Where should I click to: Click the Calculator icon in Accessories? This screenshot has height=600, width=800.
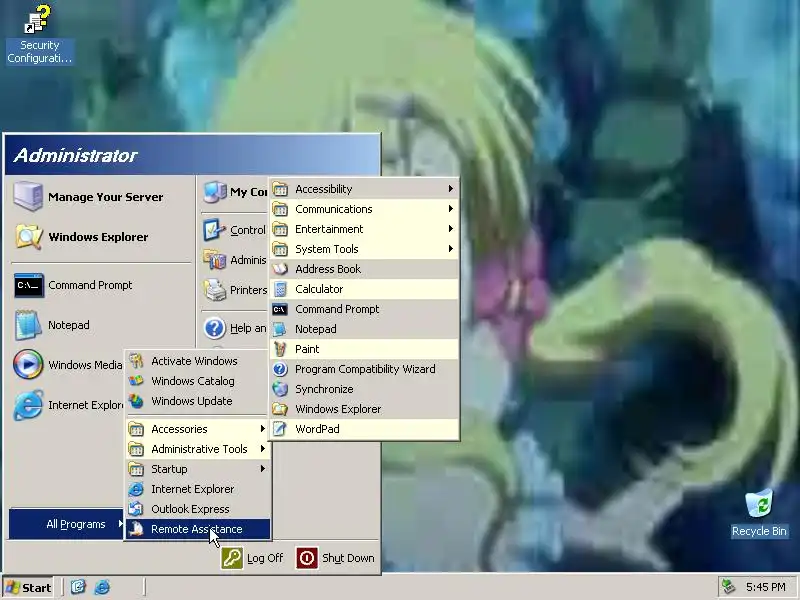tap(280, 289)
